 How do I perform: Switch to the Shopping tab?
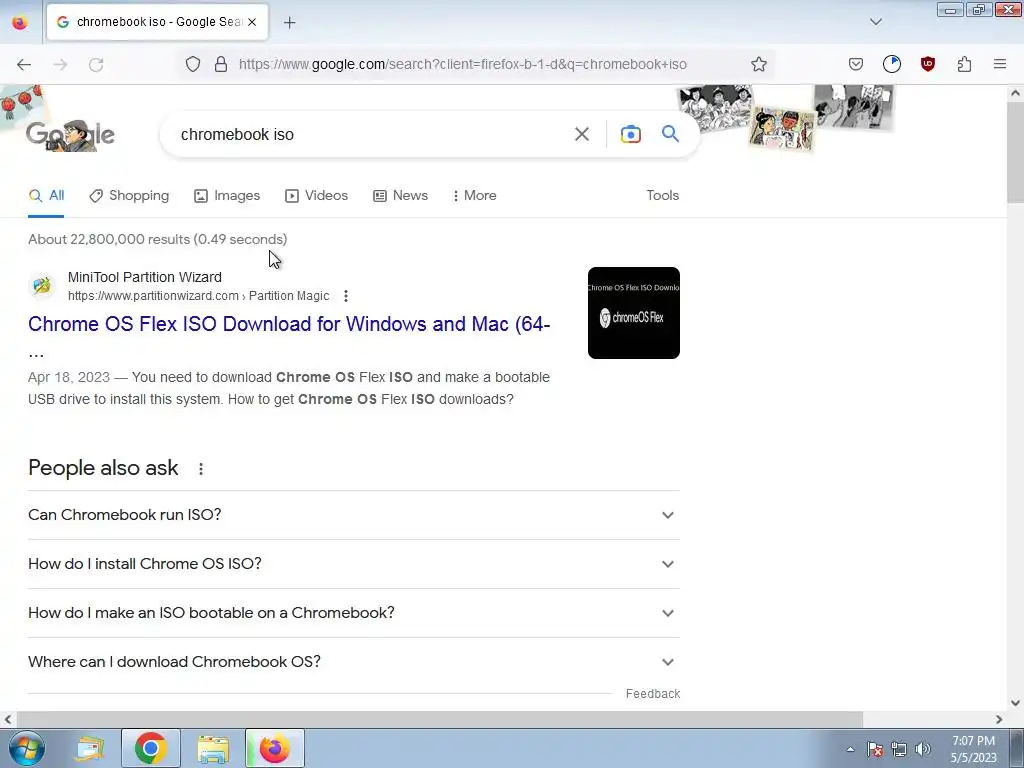[x=129, y=195]
